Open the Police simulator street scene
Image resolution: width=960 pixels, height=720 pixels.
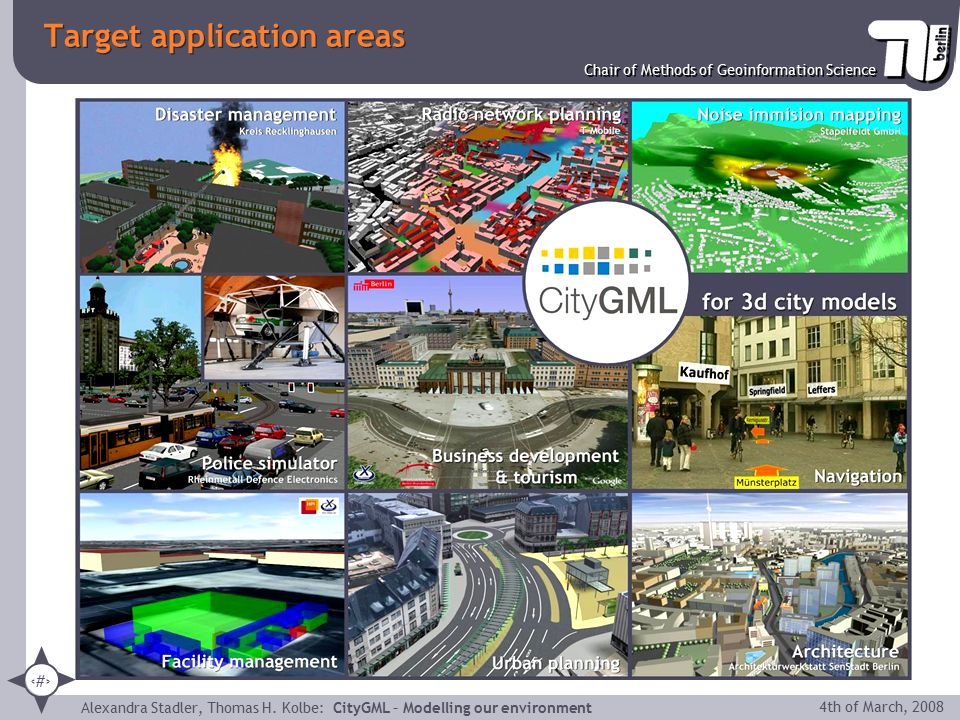coord(212,383)
